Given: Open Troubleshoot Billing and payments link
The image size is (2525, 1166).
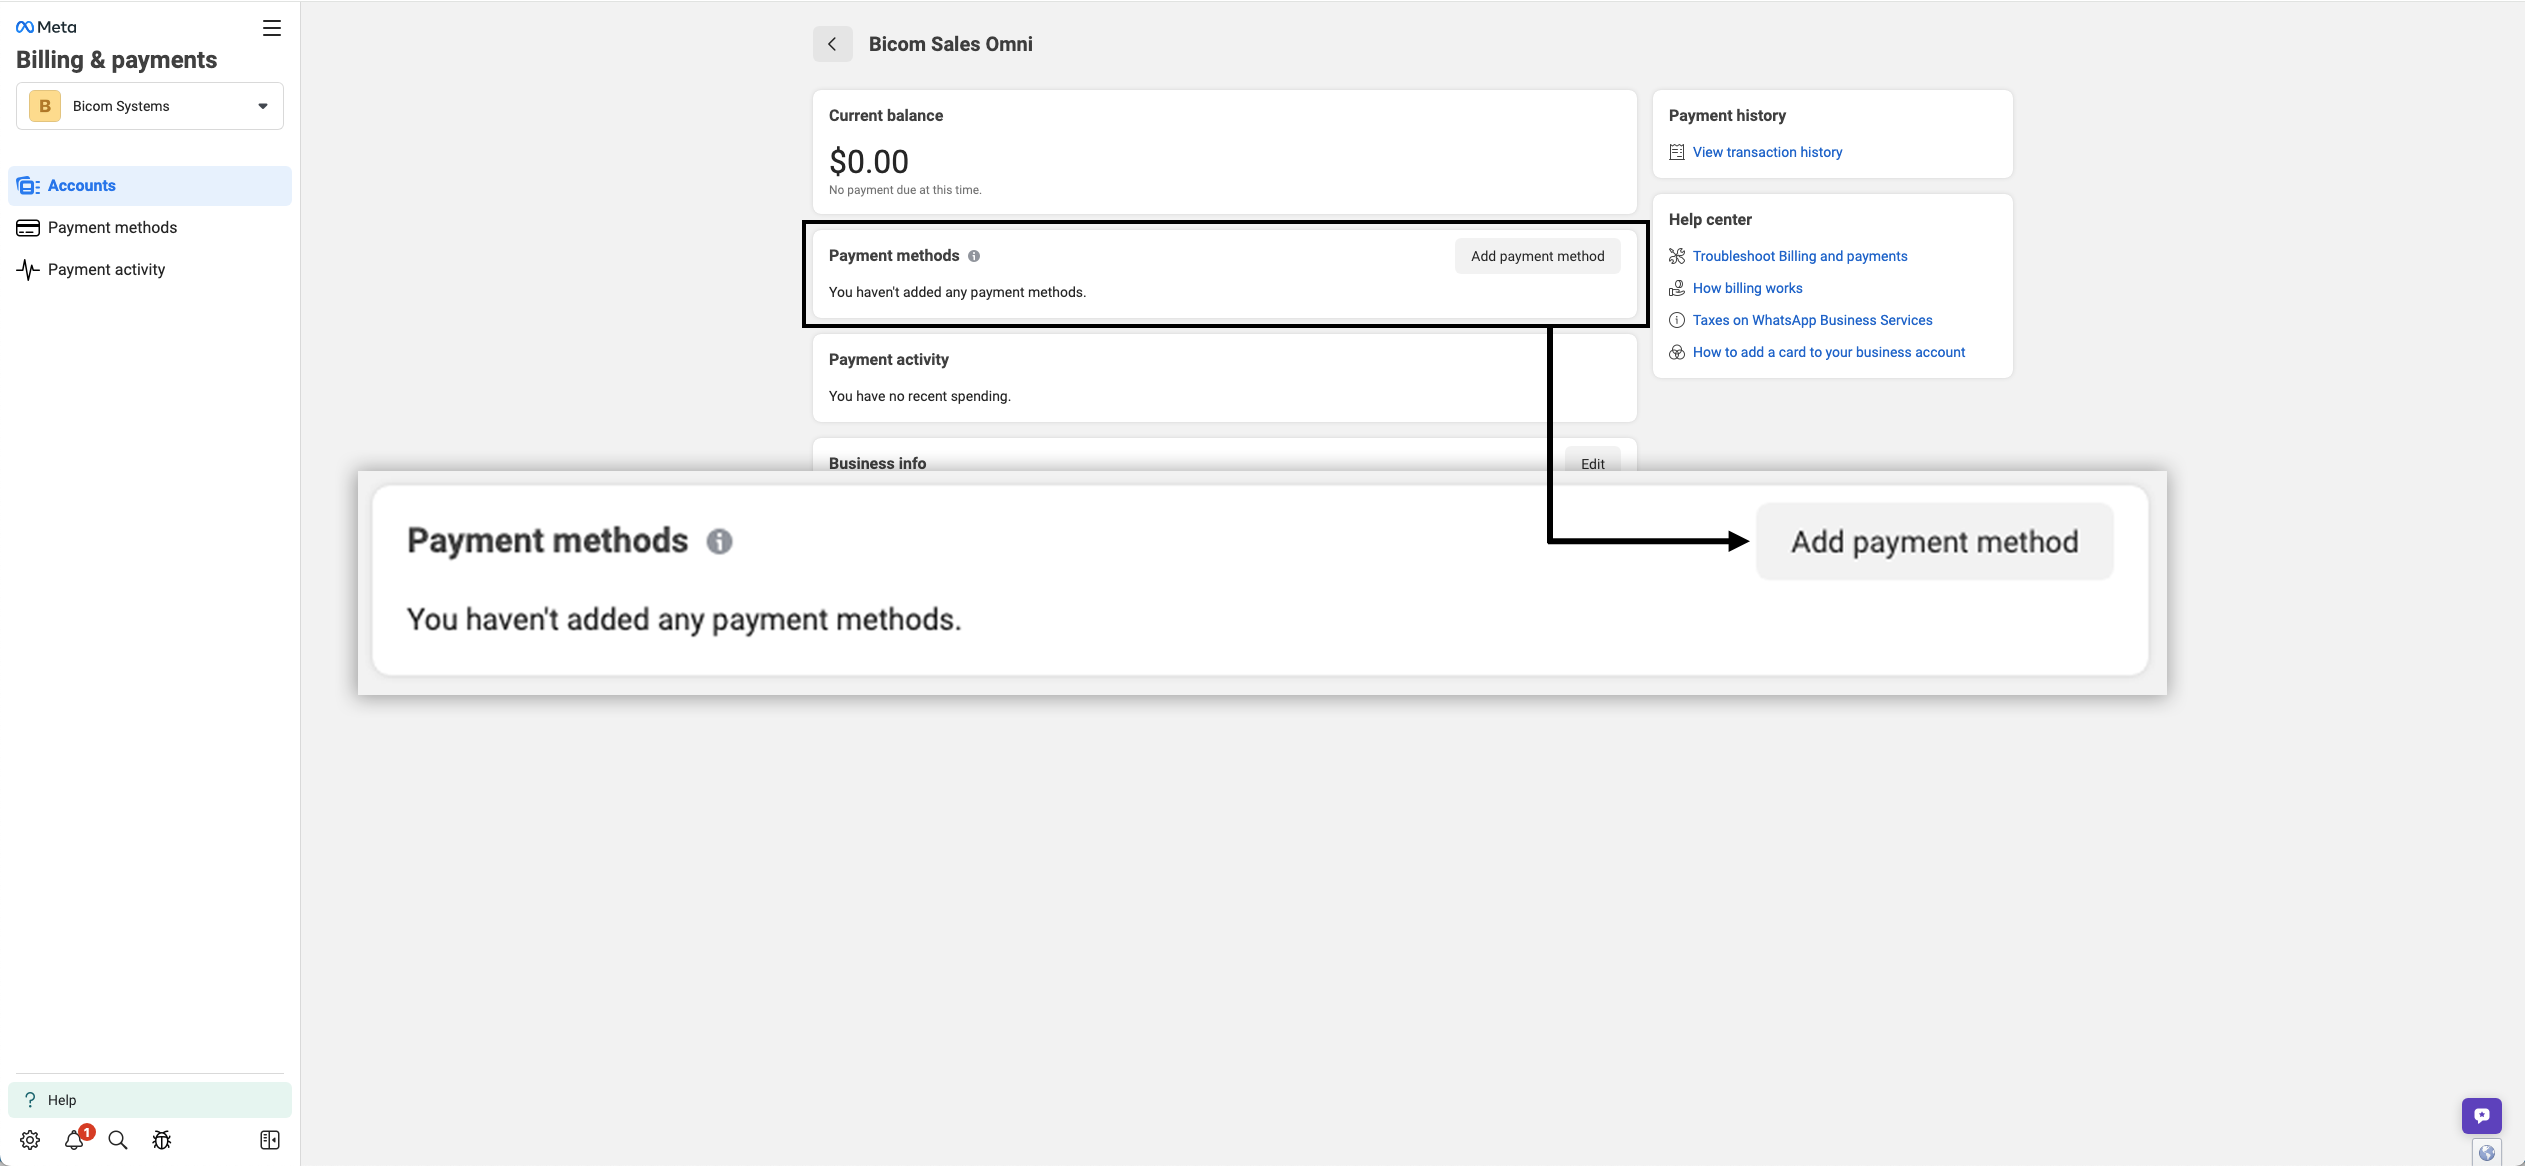Looking at the screenshot, I should tap(1800, 256).
